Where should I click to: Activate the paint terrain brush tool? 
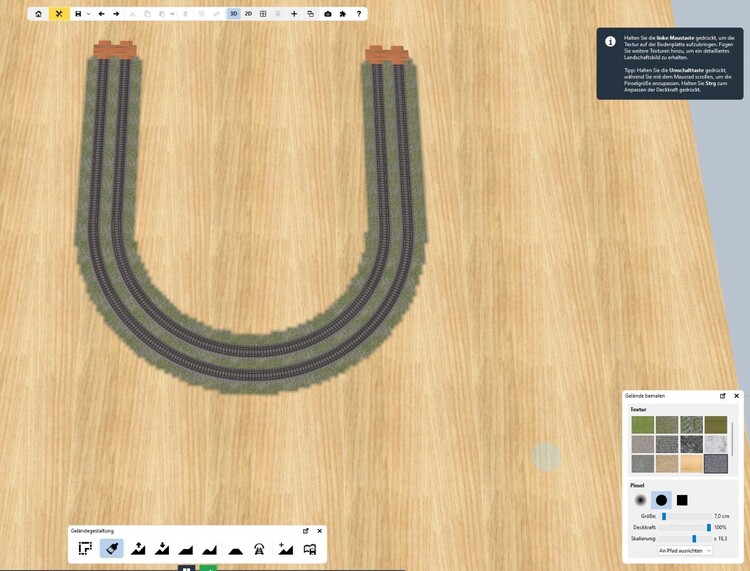pyautogui.click(x=112, y=548)
